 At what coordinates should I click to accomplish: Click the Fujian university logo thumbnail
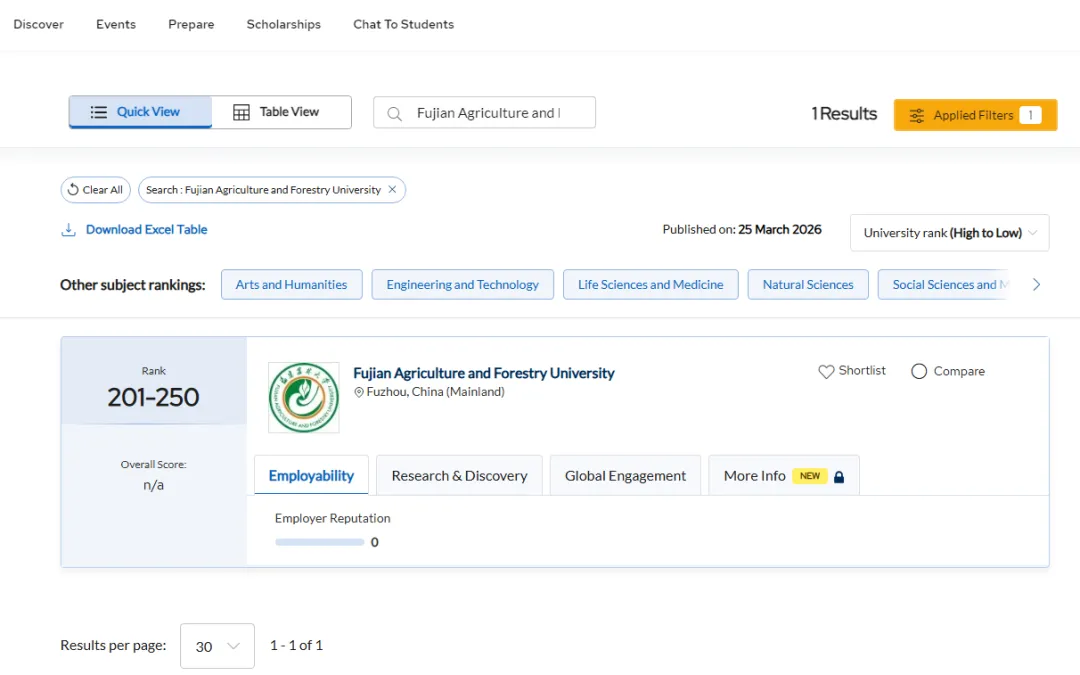304,397
